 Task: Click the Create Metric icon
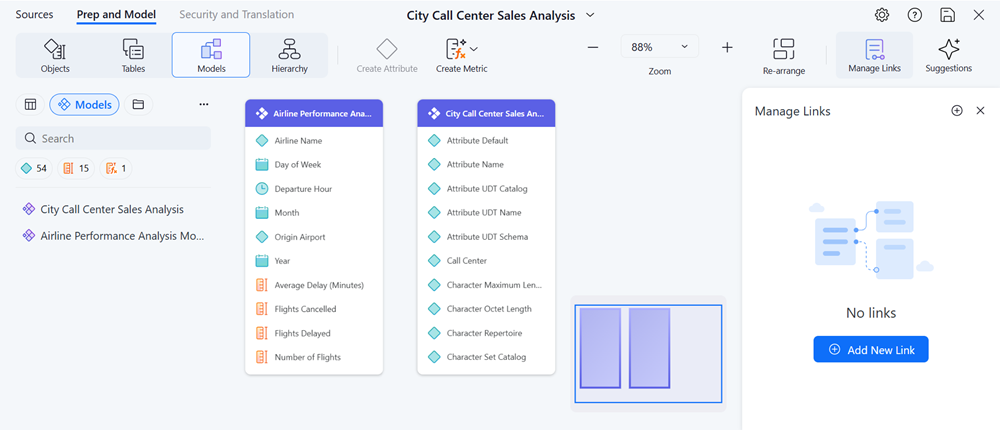point(454,48)
